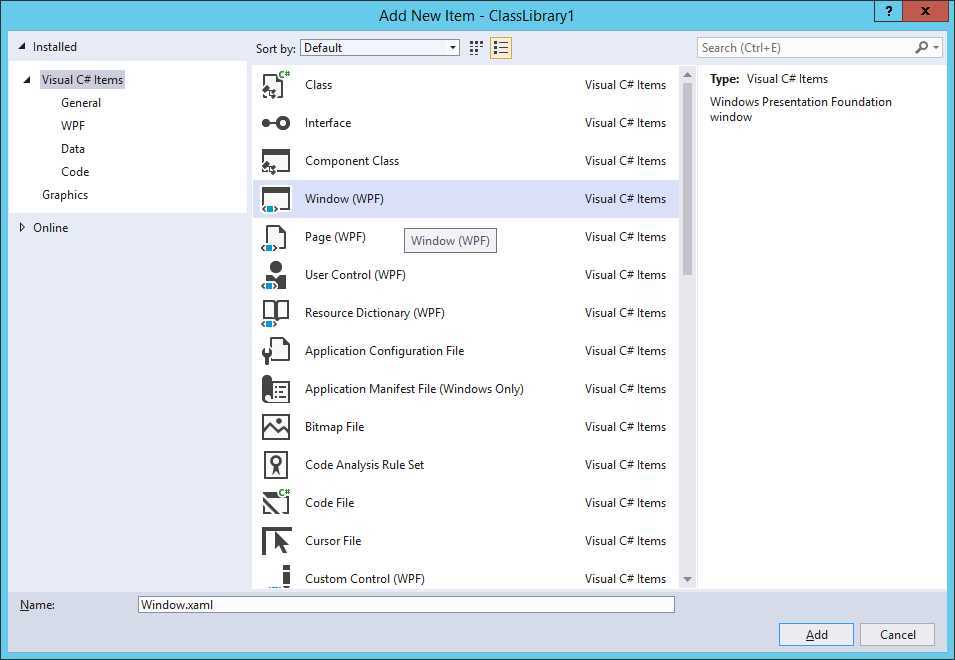Viewport: 955px width, 660px height.
Task: Click the Class template name
Action: (319, 85)
